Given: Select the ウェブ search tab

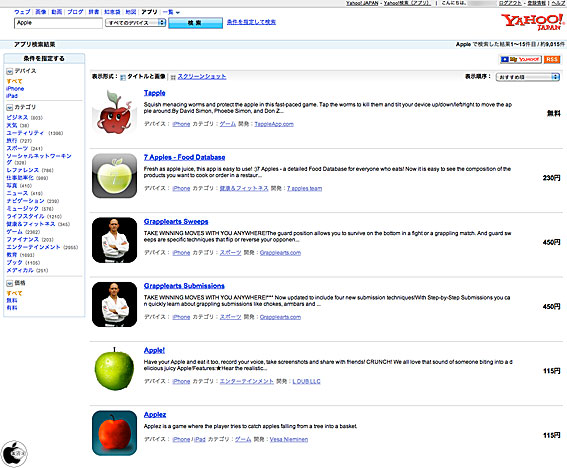Looking at the screenshot, I should point(22,12).
